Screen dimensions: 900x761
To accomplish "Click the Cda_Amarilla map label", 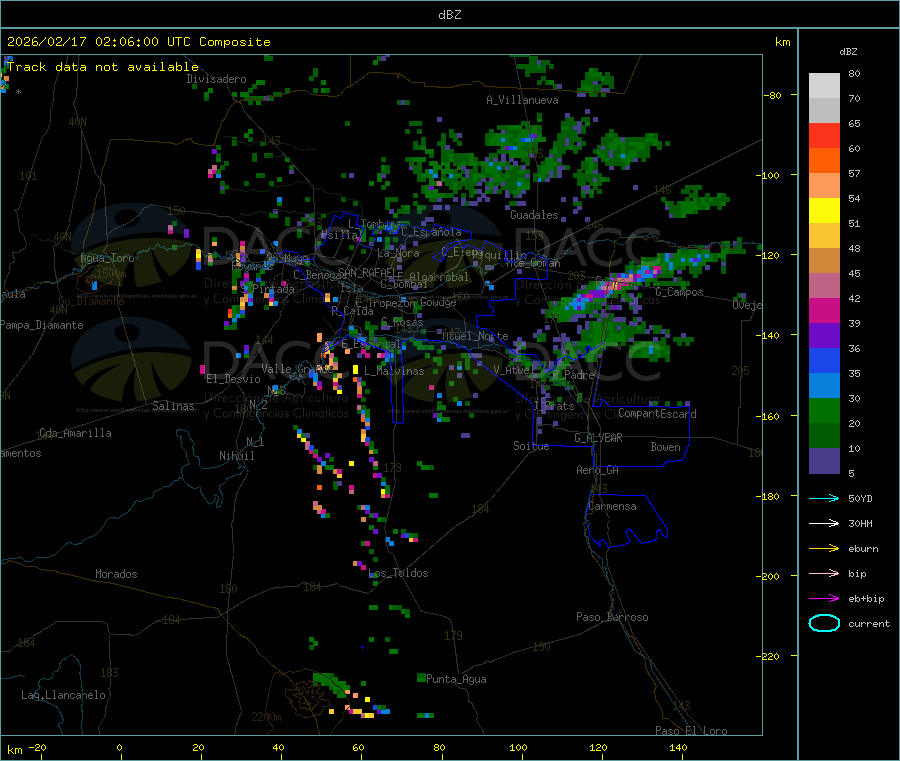I will coord(75,433).
